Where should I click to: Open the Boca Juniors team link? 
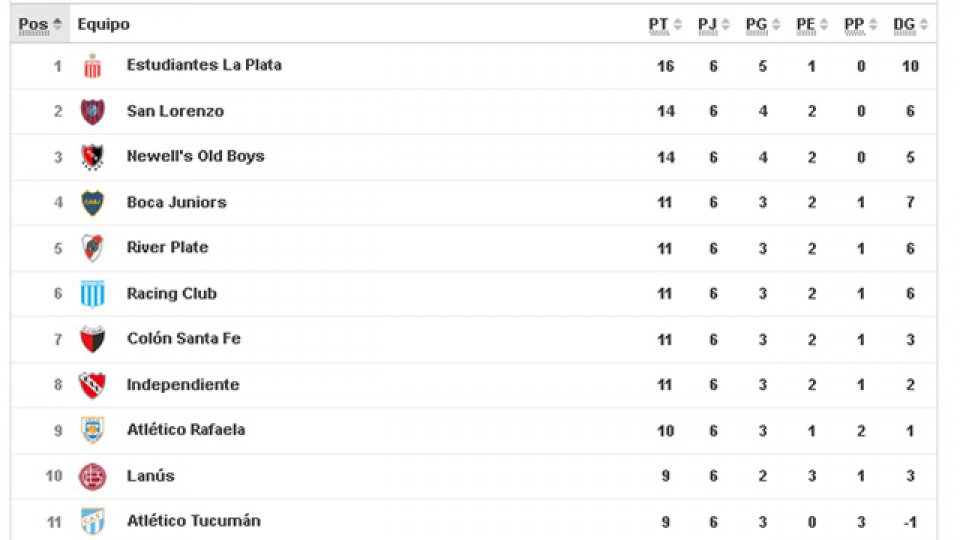pyautogui.click(x=176, y=202)
